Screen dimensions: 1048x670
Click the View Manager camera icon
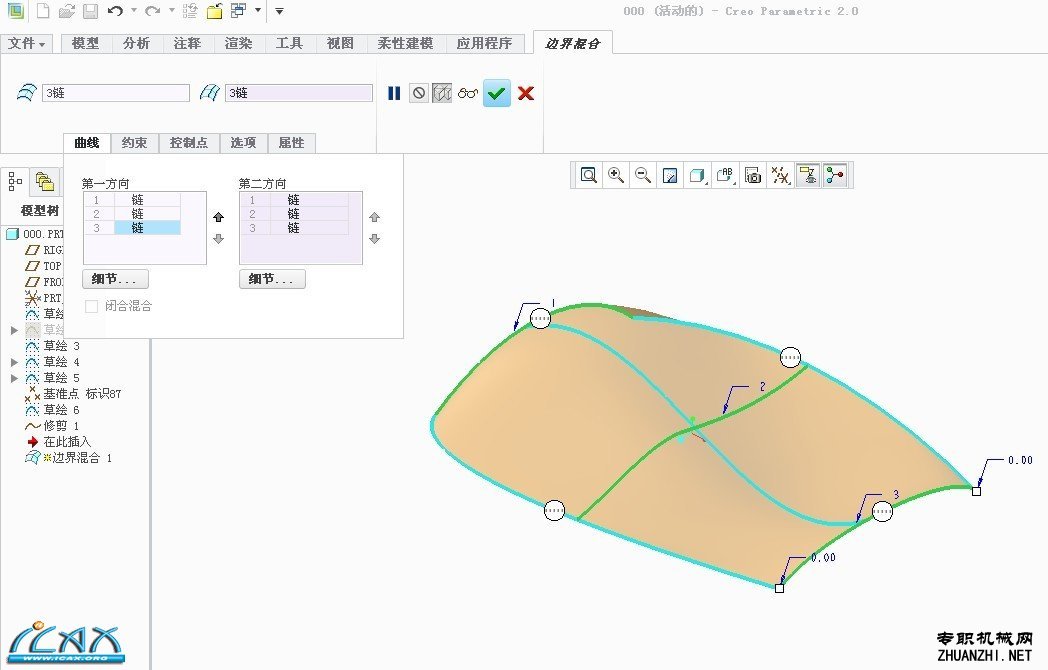point(753,175)
